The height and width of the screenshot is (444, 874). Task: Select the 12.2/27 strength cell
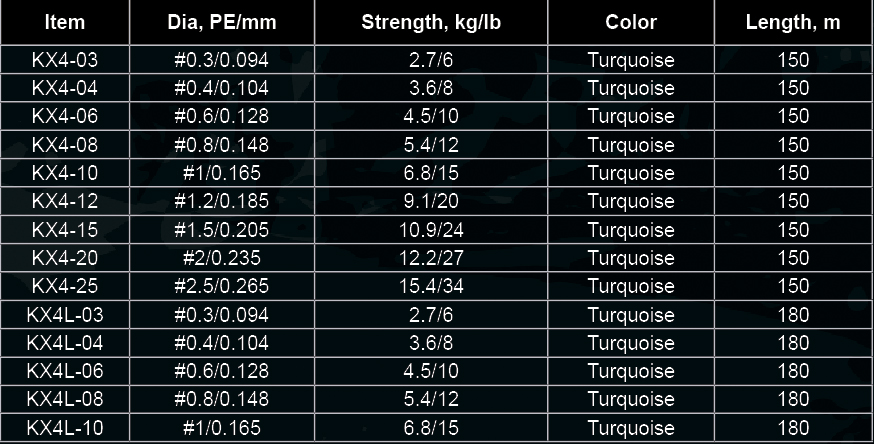pyautogui.click(x=431, y=258)
